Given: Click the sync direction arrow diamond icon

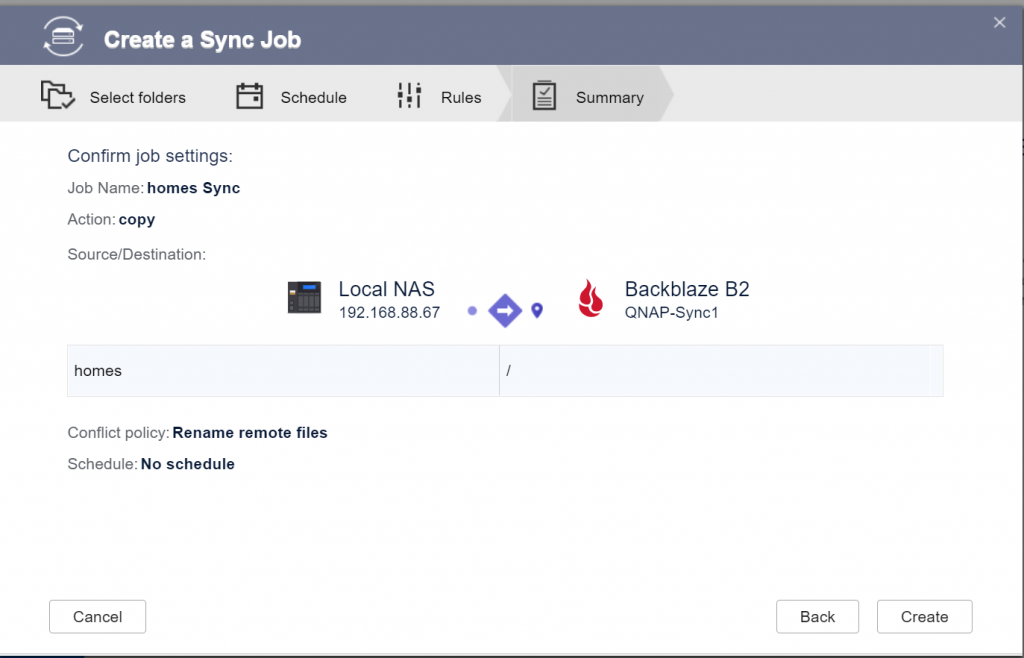Looking at the screenshot, I should (505, 311).
